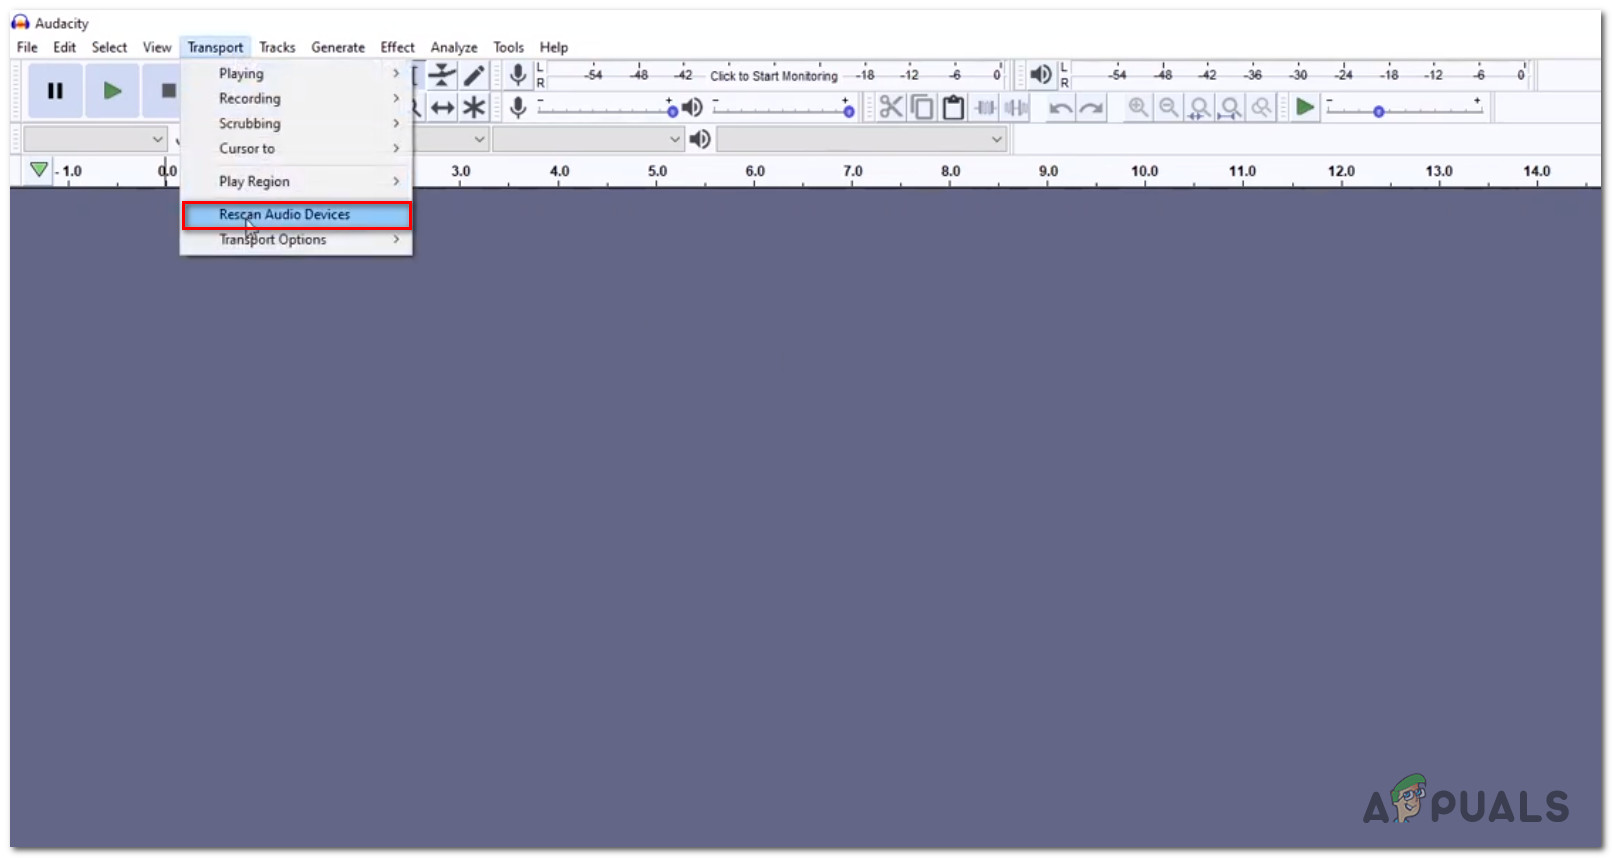Click the Zoom Toggle icon
This screenshot has width=1612, height=858.
pos(1262,107)
